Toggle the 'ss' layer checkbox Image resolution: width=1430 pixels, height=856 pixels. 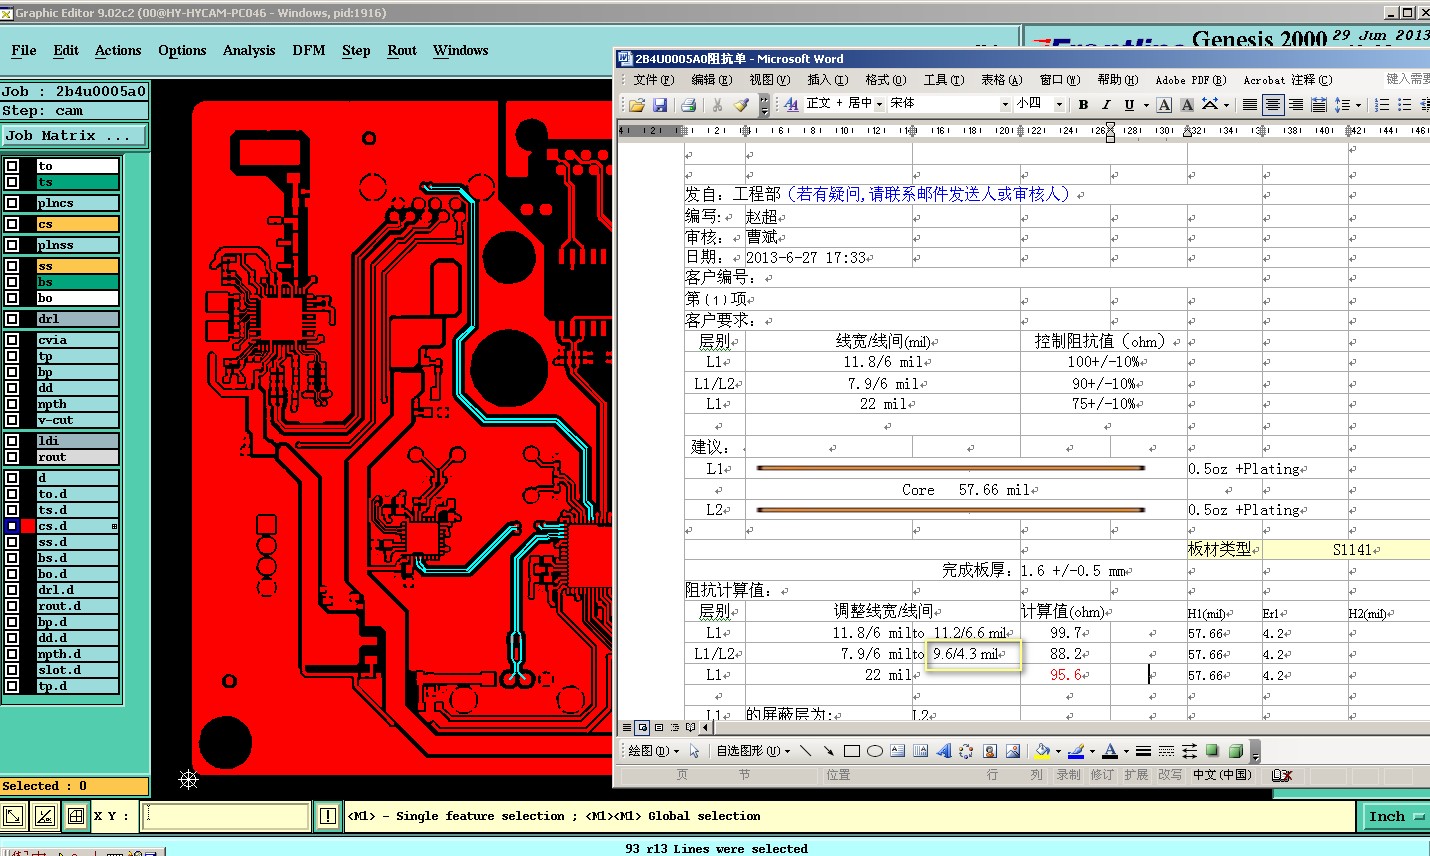(12, 266)
